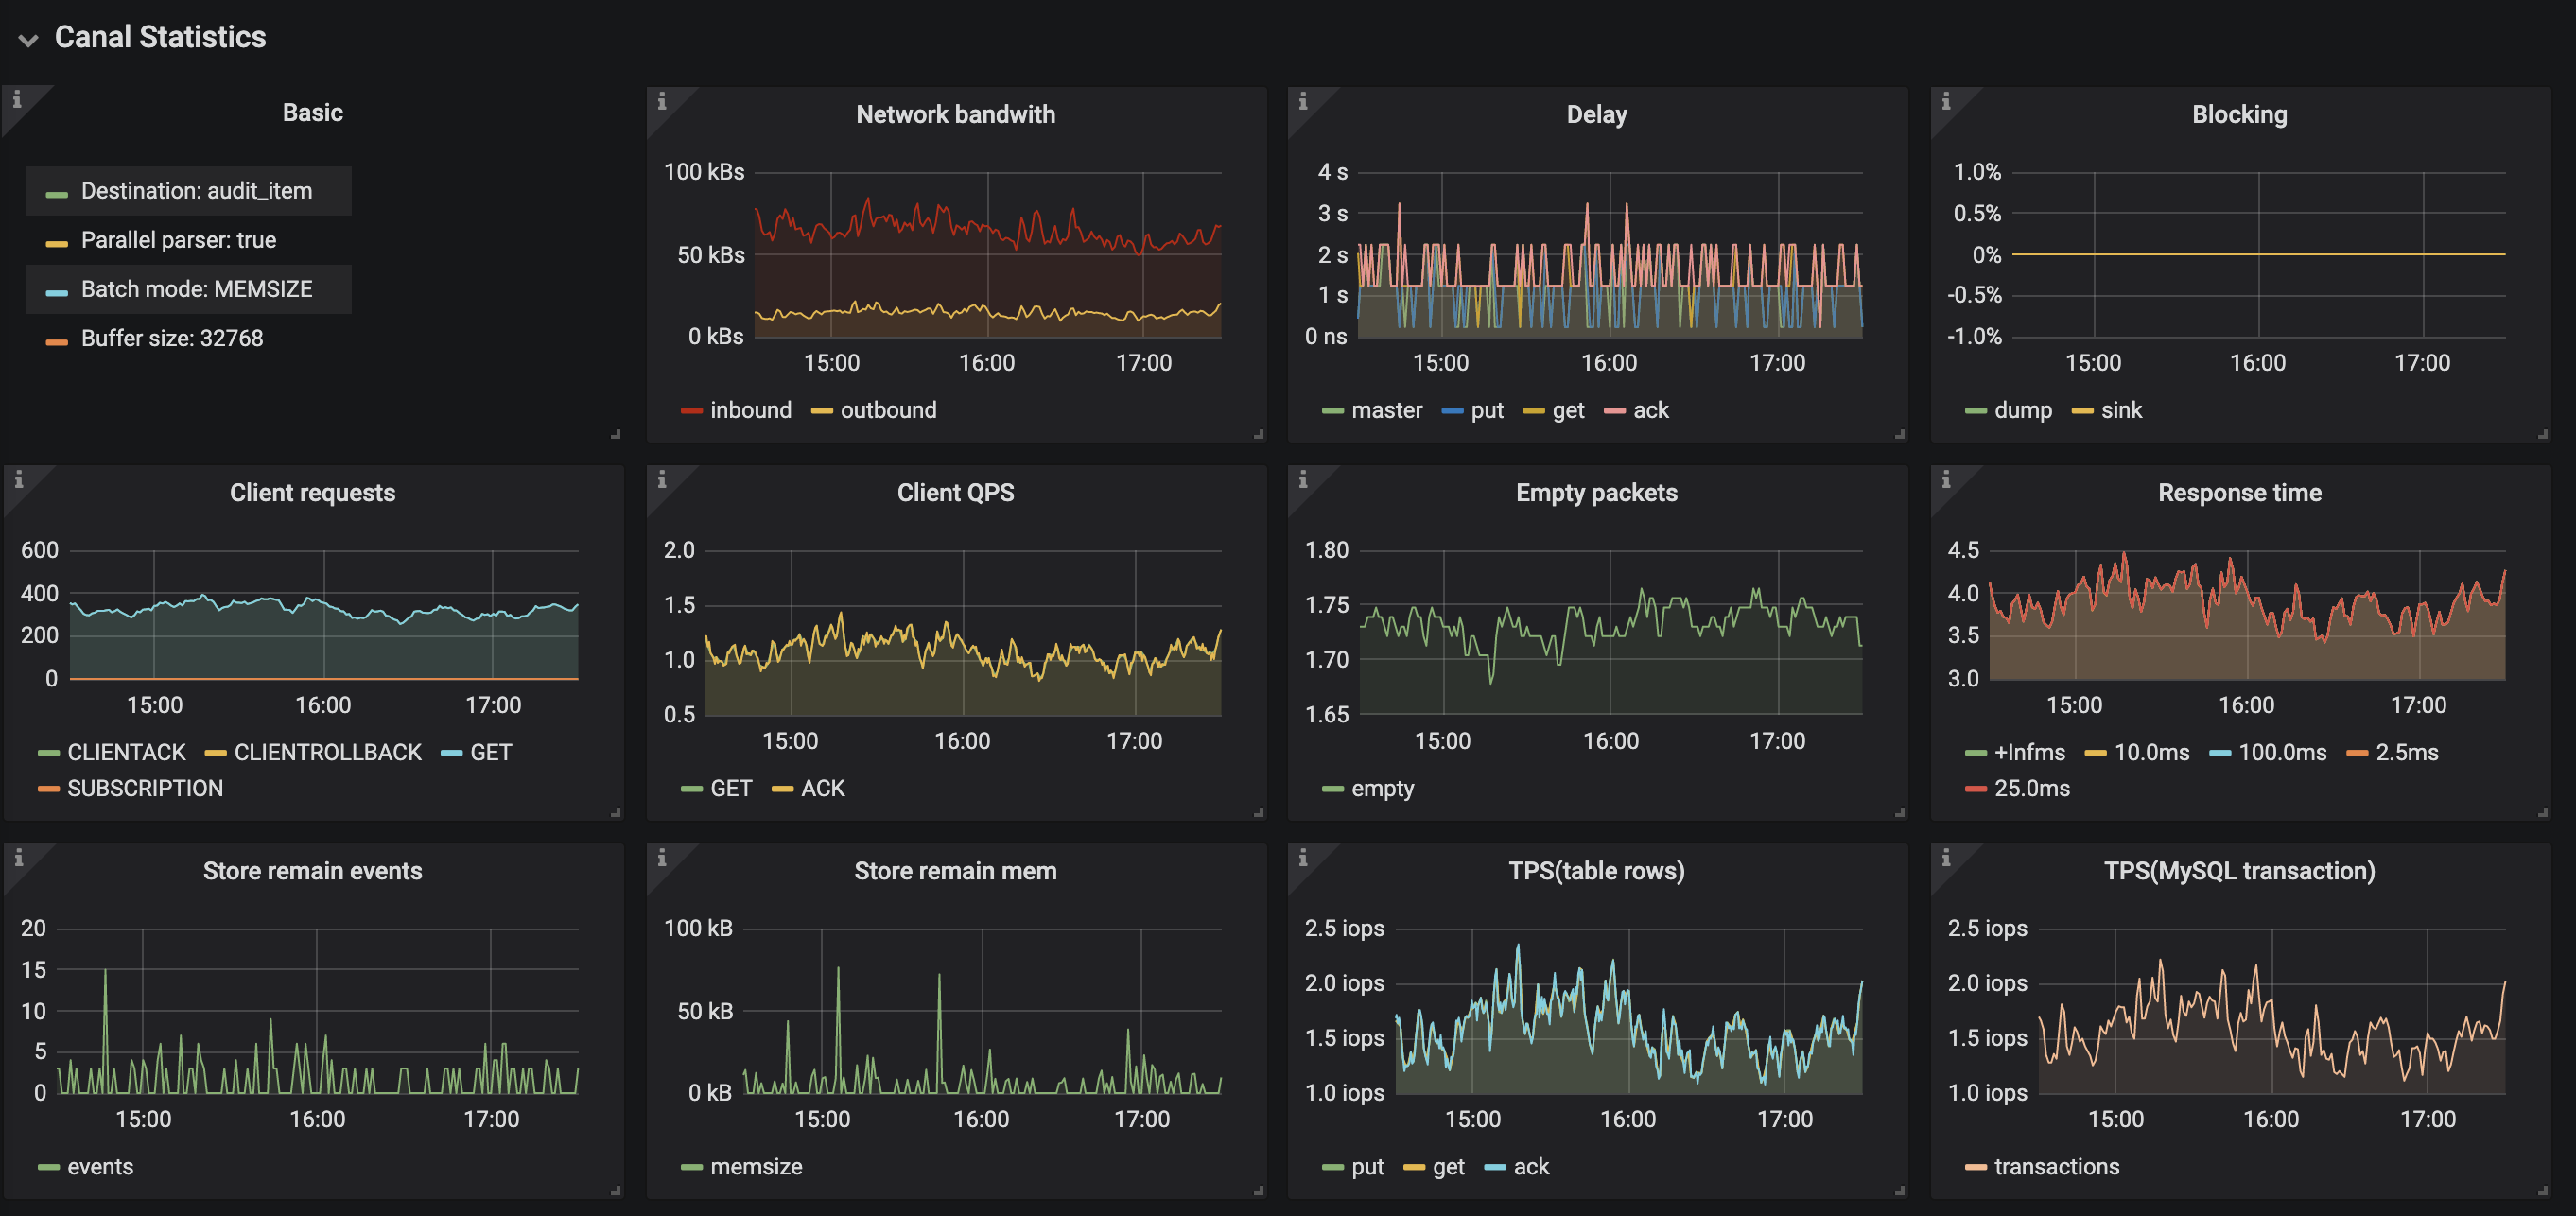
Task: Collapse the Canal Statistics row chevron
Action: point(28,40)
